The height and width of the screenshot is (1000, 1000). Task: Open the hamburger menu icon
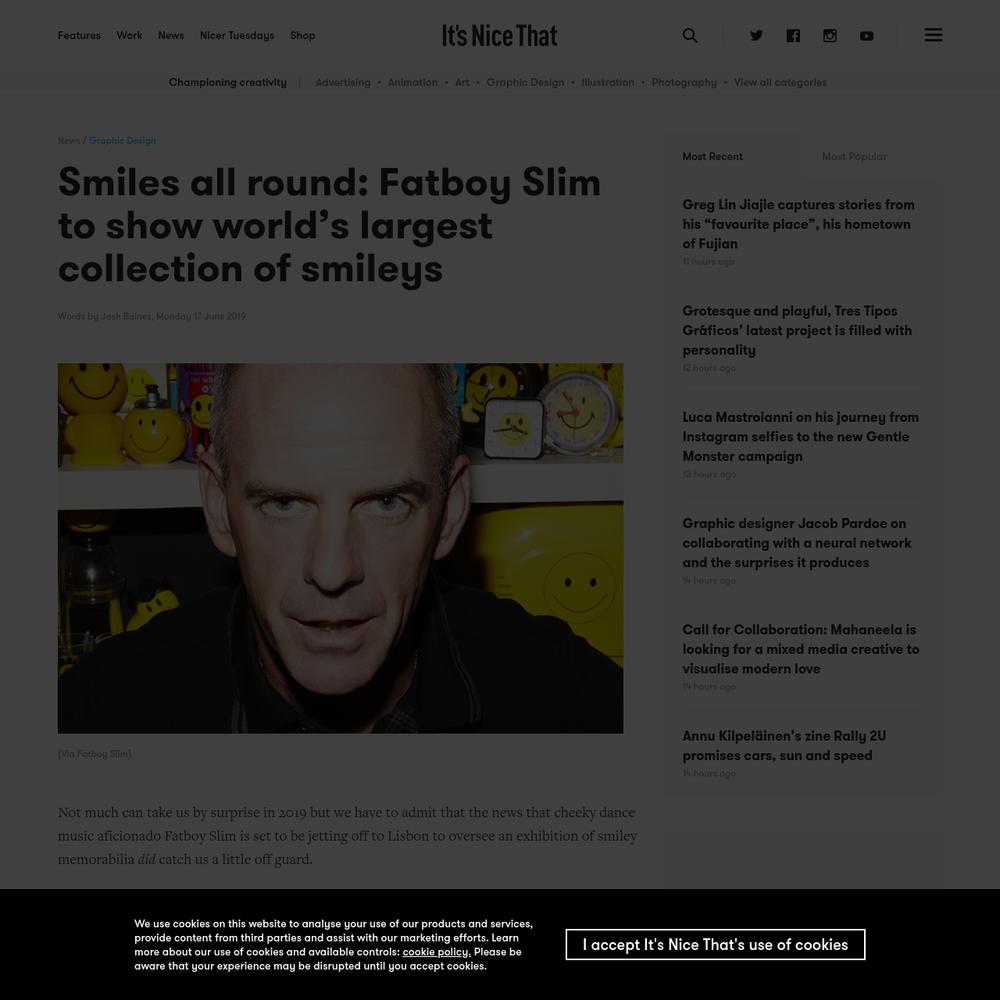pyautogui.click(x=933, y=34)
